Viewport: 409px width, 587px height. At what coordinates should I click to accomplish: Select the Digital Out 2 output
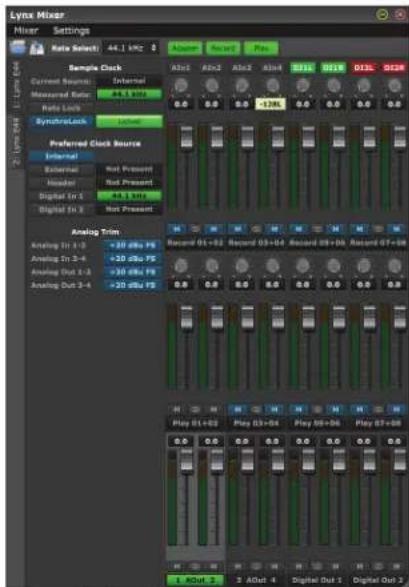click(378, 580)
